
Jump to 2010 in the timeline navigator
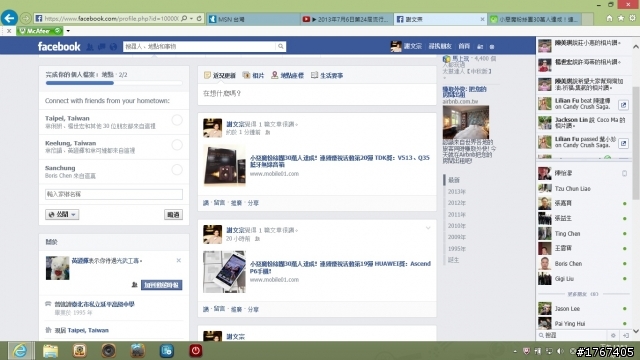pos(457,226)
